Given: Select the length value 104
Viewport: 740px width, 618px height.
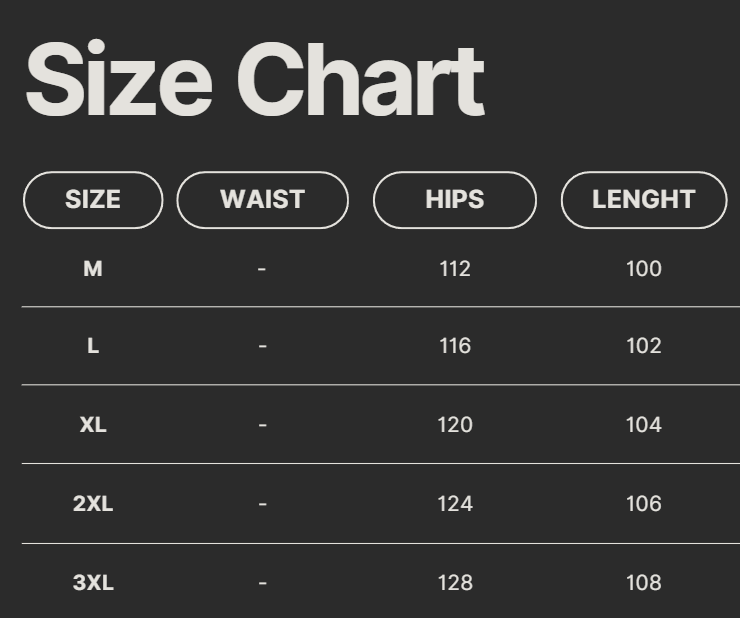Looking at the screenshot, I should 643,425.
